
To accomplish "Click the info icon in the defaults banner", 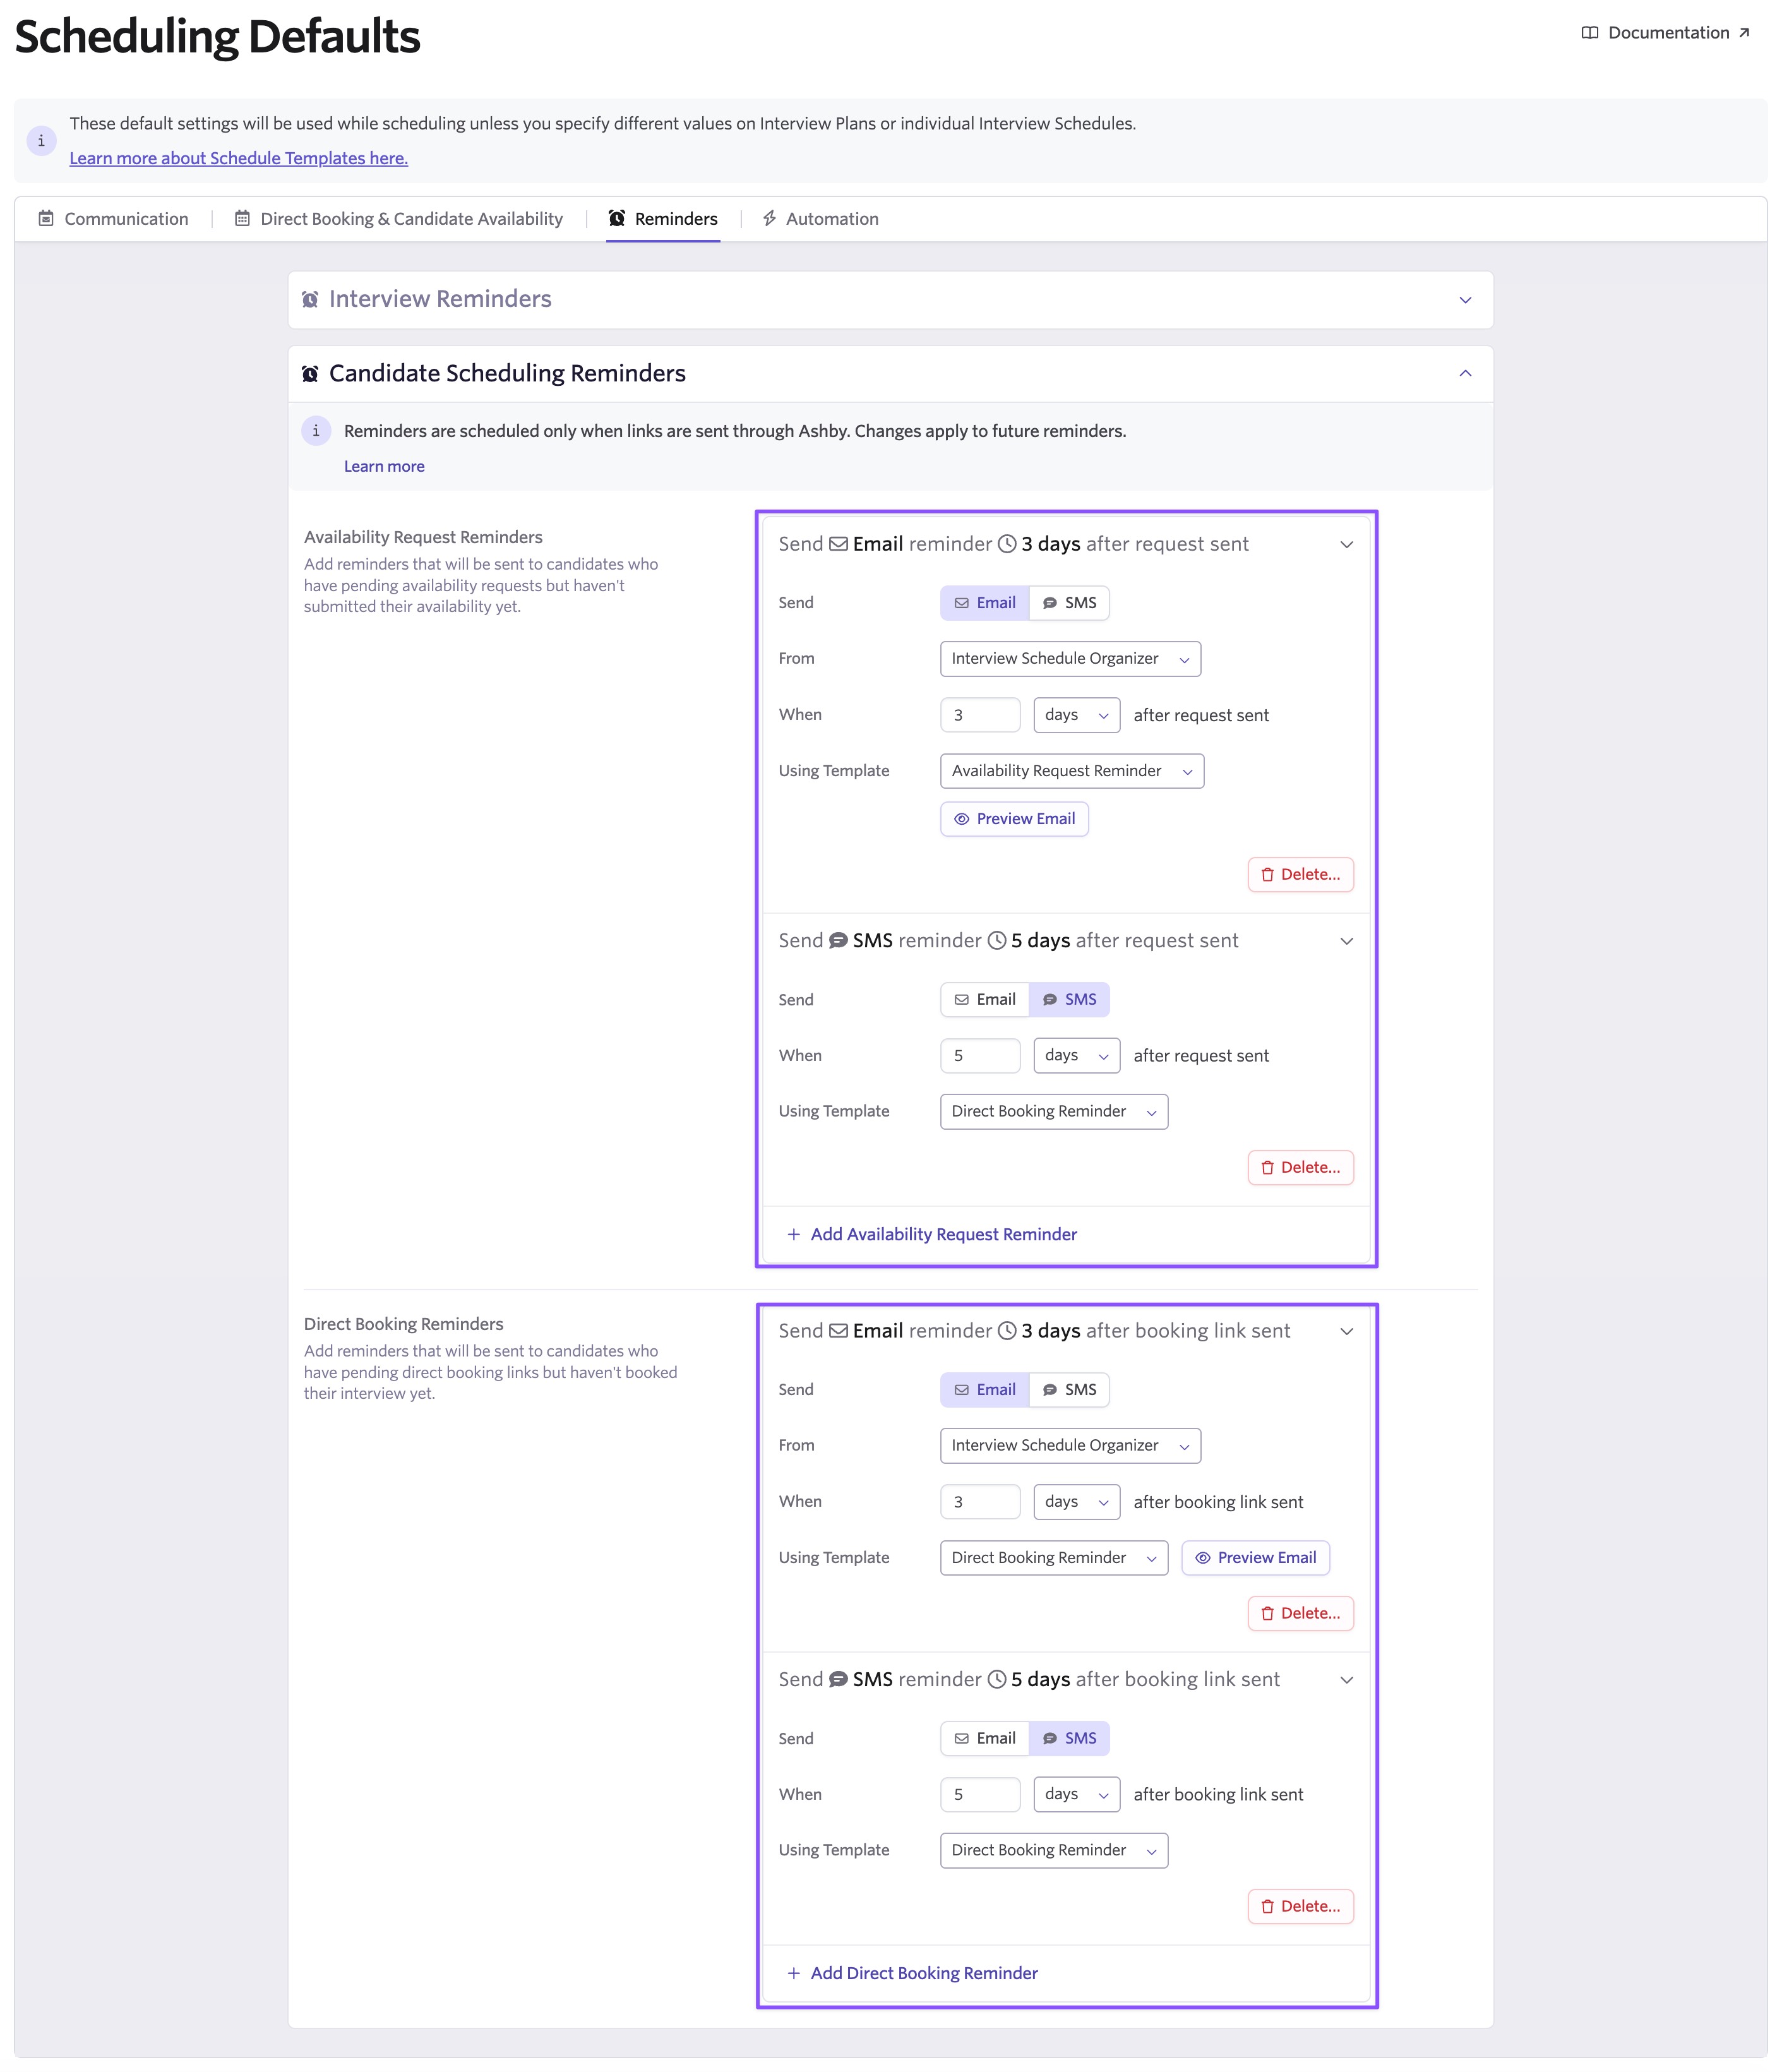I will coord(41,141).
